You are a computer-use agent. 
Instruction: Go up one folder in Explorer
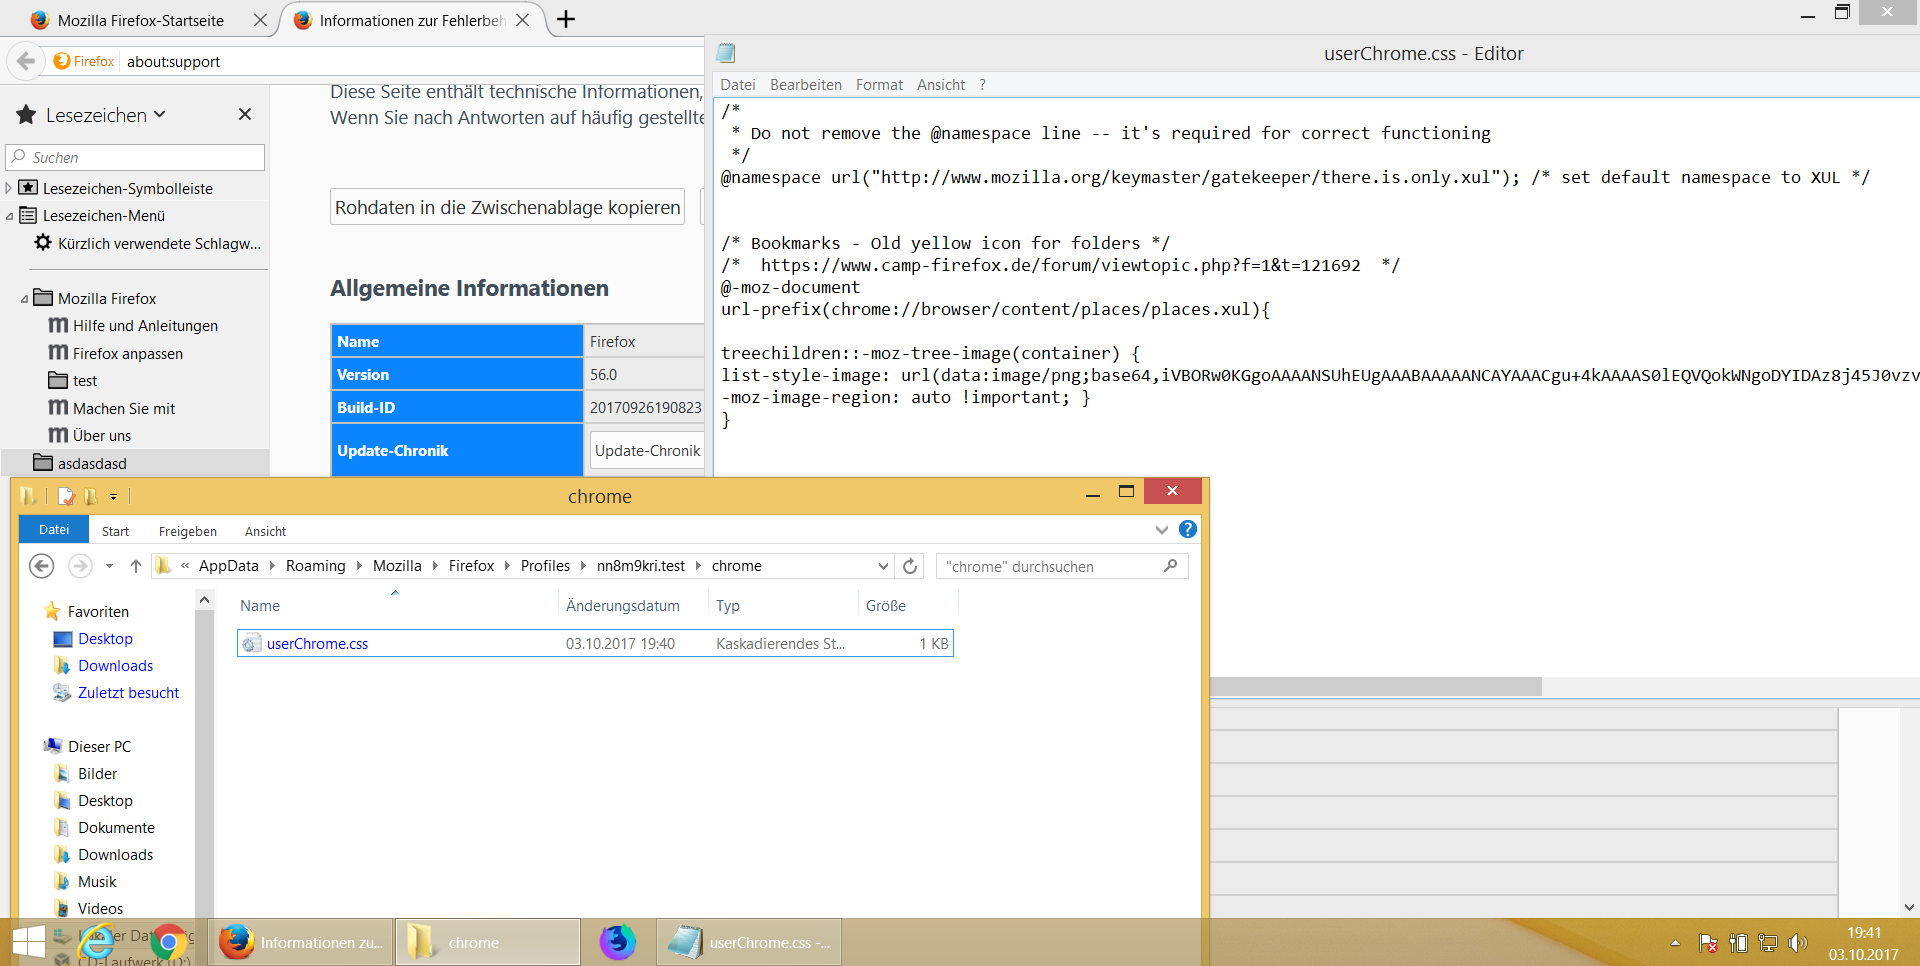(136, 566)
